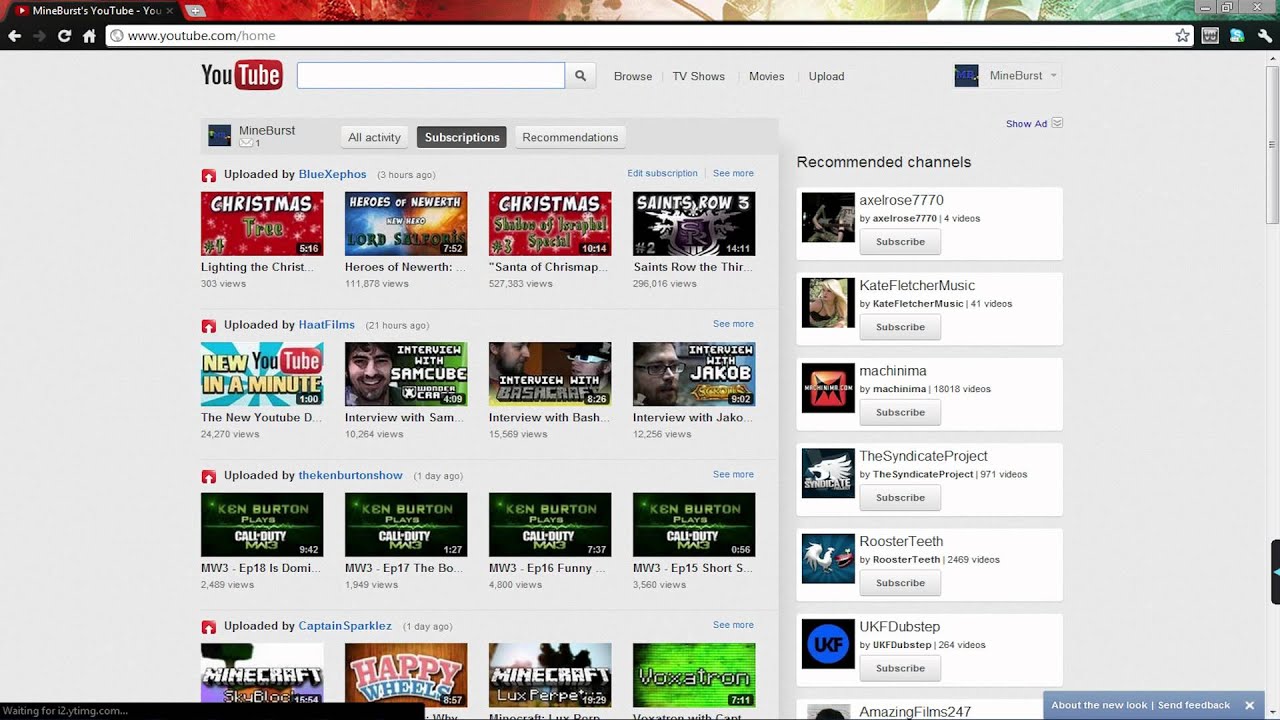1280x720 pixels.
Task: Open Upload in top navigation
Action: tap(826, 76)
